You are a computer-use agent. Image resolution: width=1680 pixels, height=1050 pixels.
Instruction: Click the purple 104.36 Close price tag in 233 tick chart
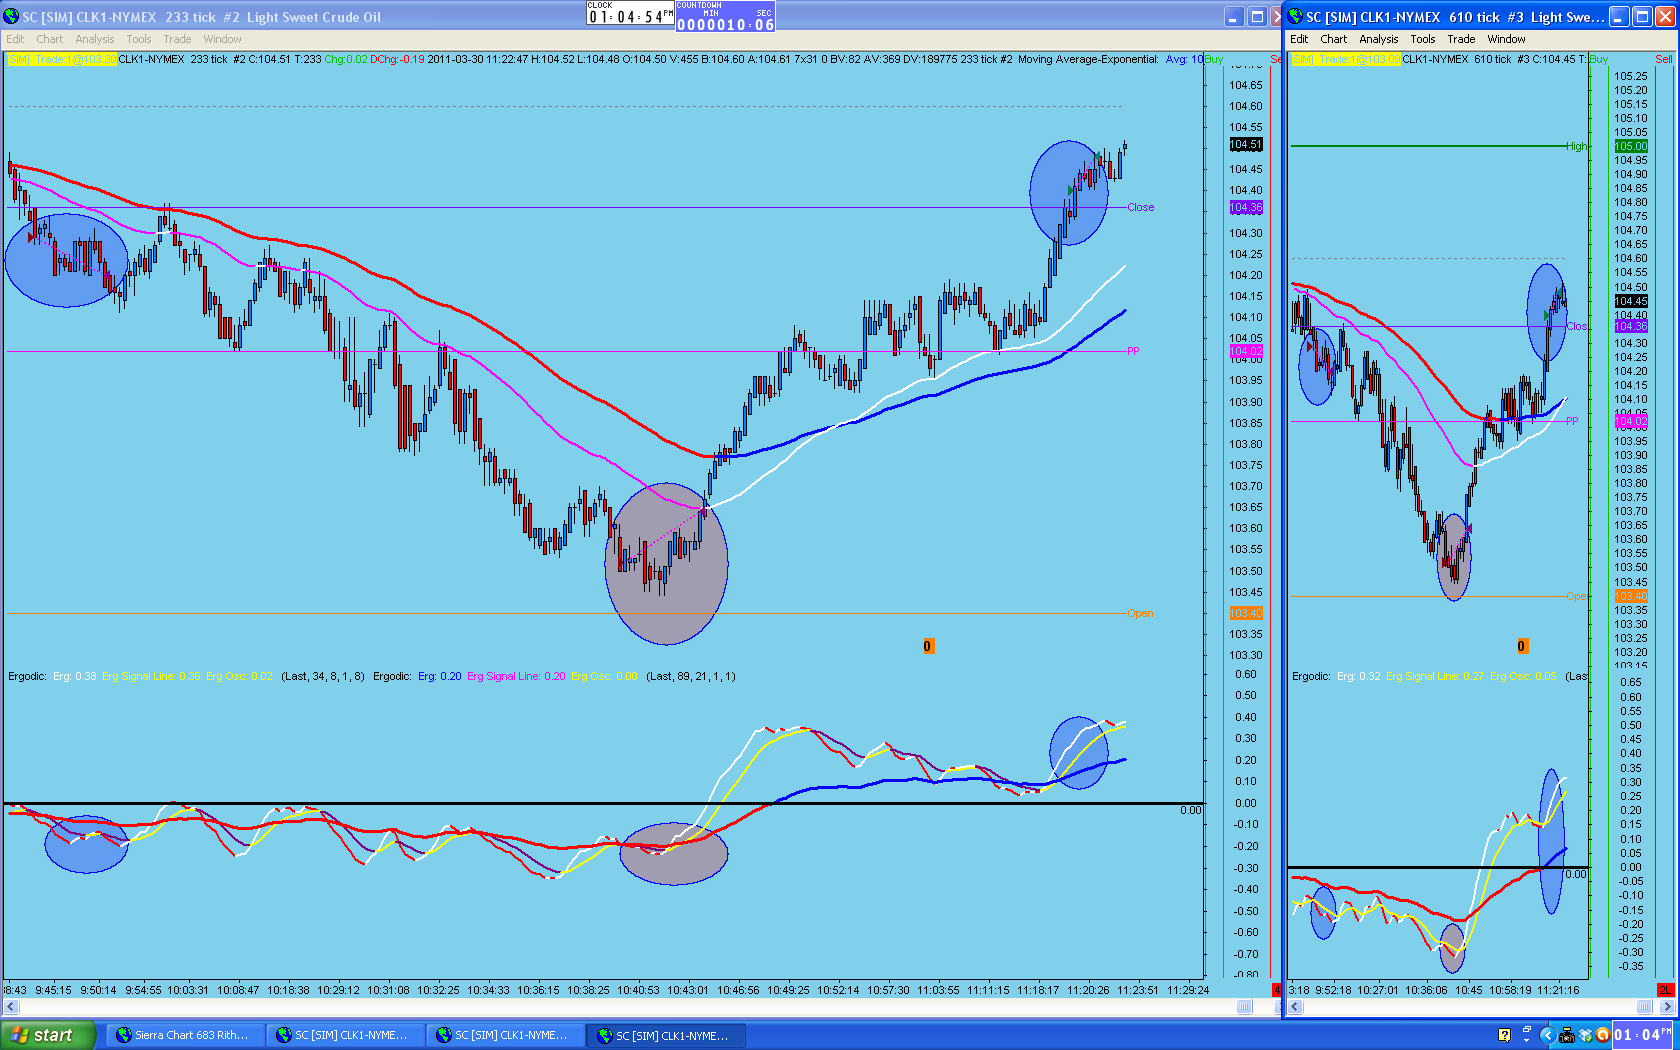1246,207
